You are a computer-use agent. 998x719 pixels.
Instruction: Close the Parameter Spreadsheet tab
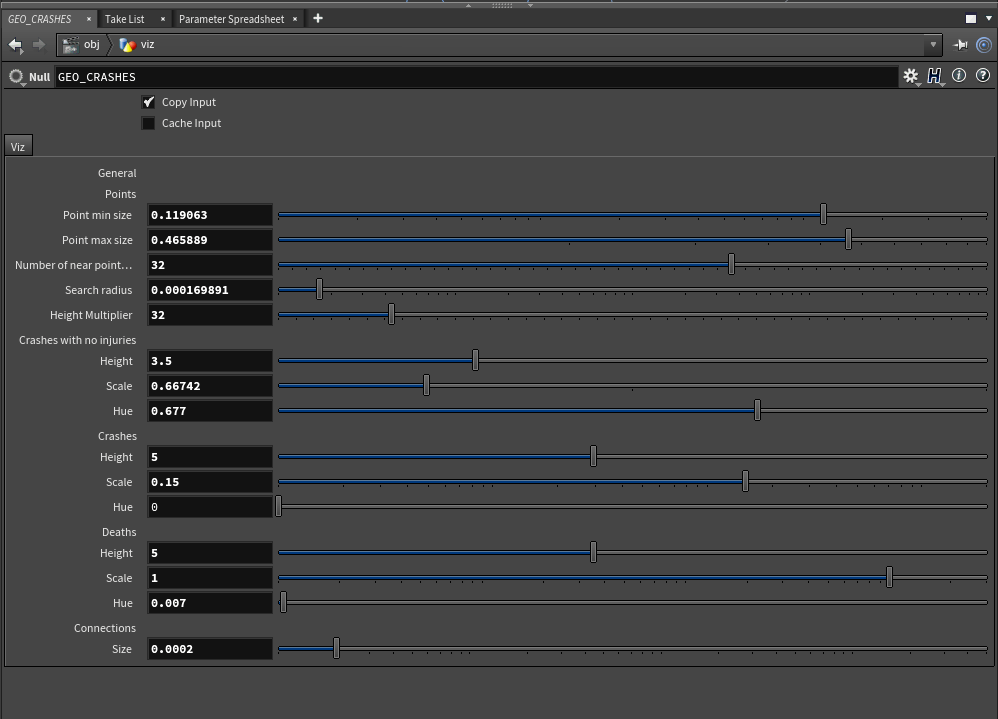[295, 19]
